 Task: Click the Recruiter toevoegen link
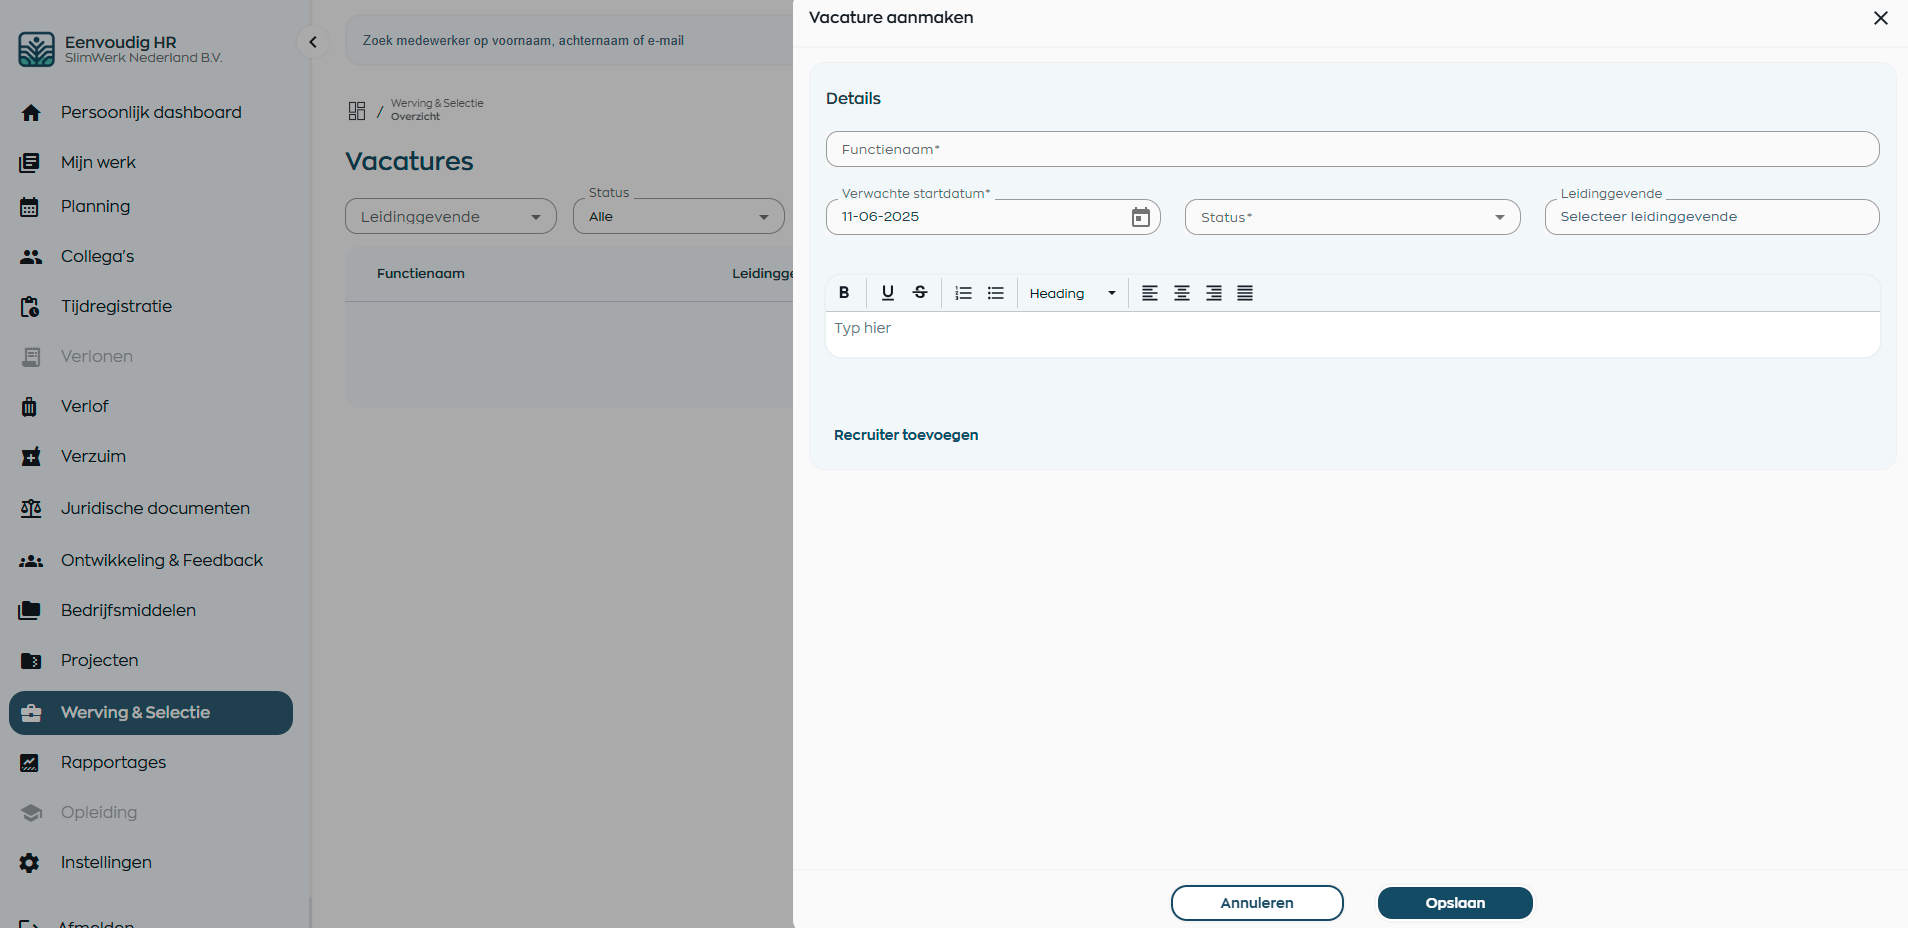(906, 435)
